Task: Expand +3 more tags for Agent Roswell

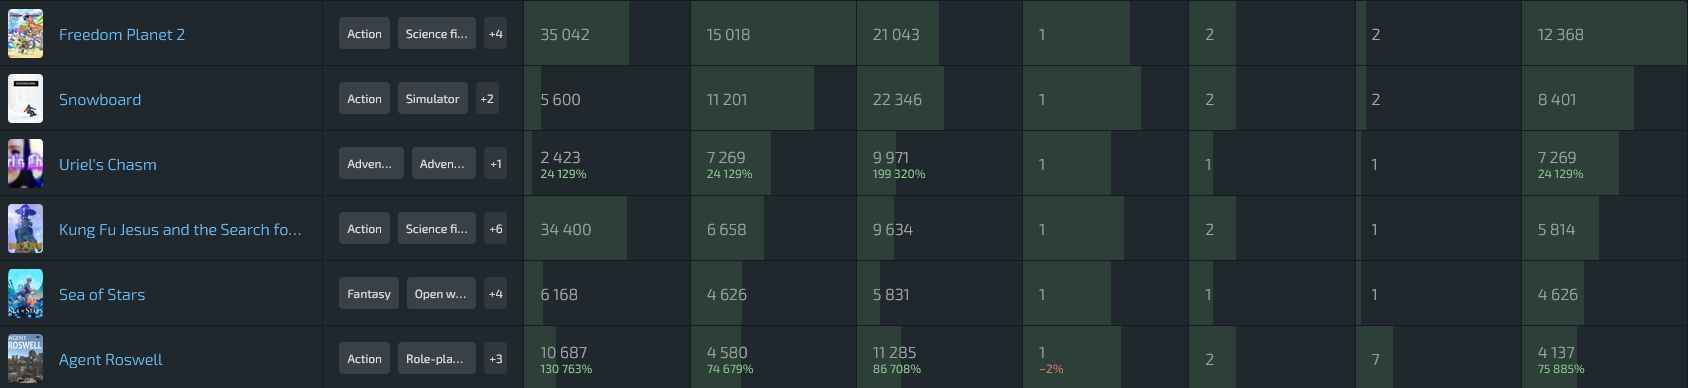Action: (496, 359)
